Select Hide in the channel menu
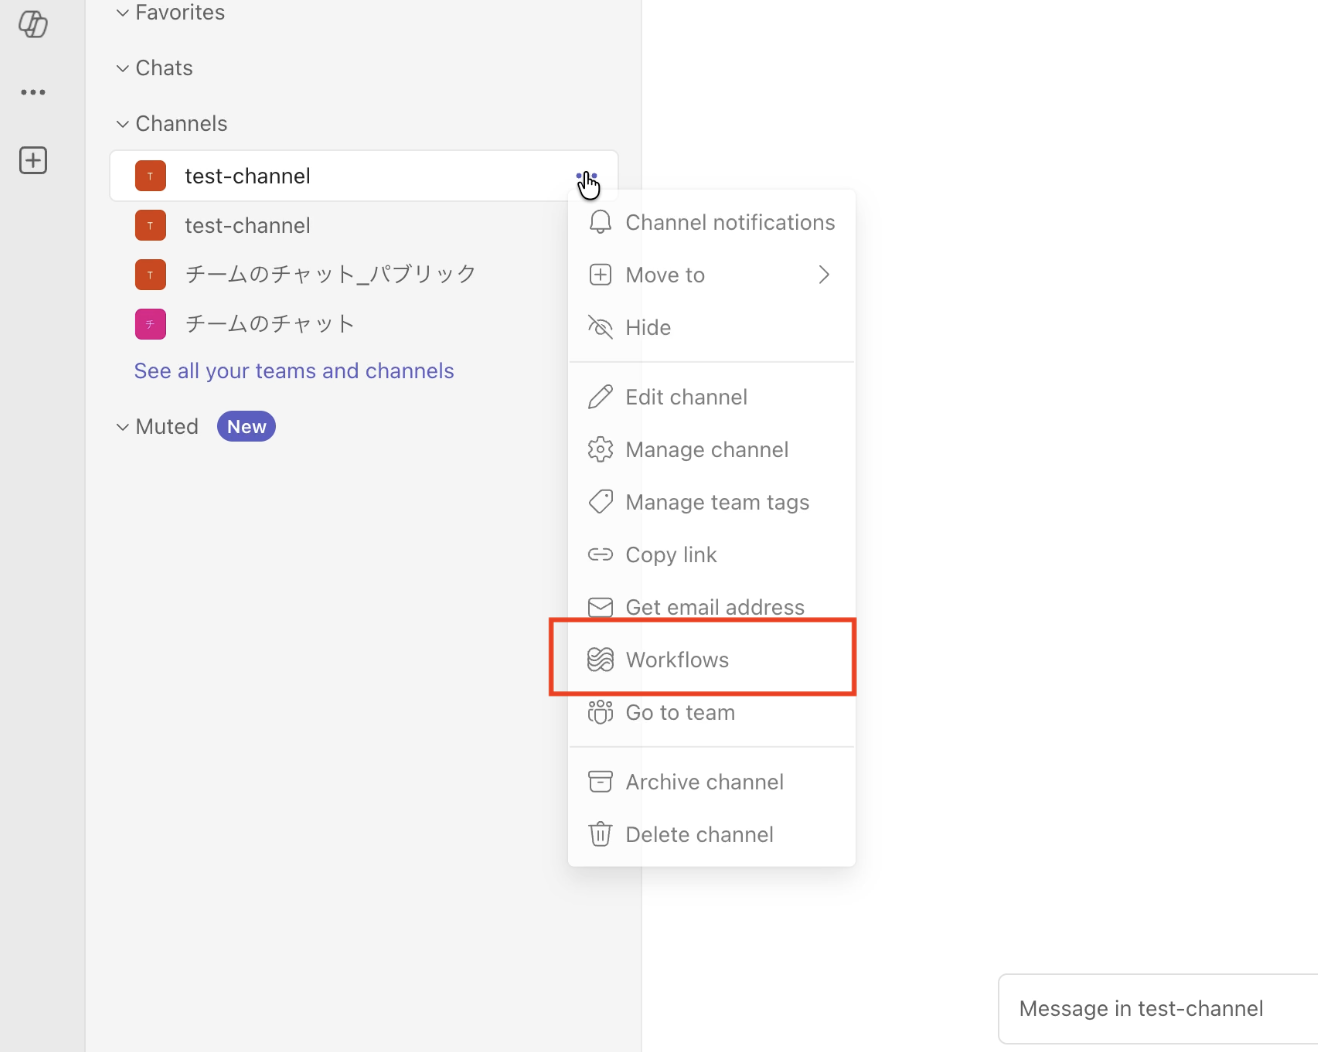The image size is (1318, 1052). click(x=712, y=327)
